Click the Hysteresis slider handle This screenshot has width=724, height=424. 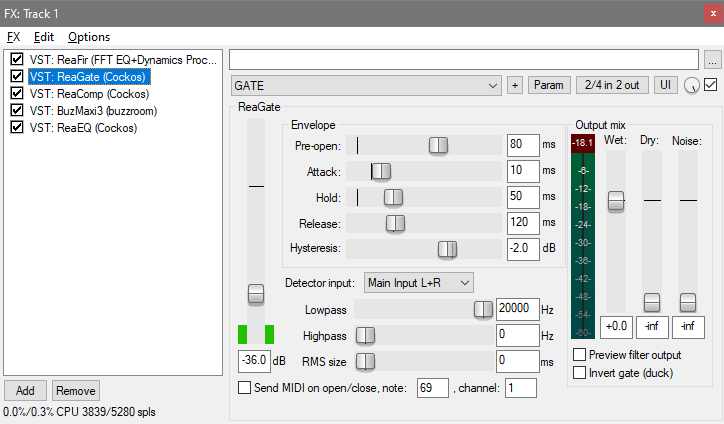coord(447,249)
